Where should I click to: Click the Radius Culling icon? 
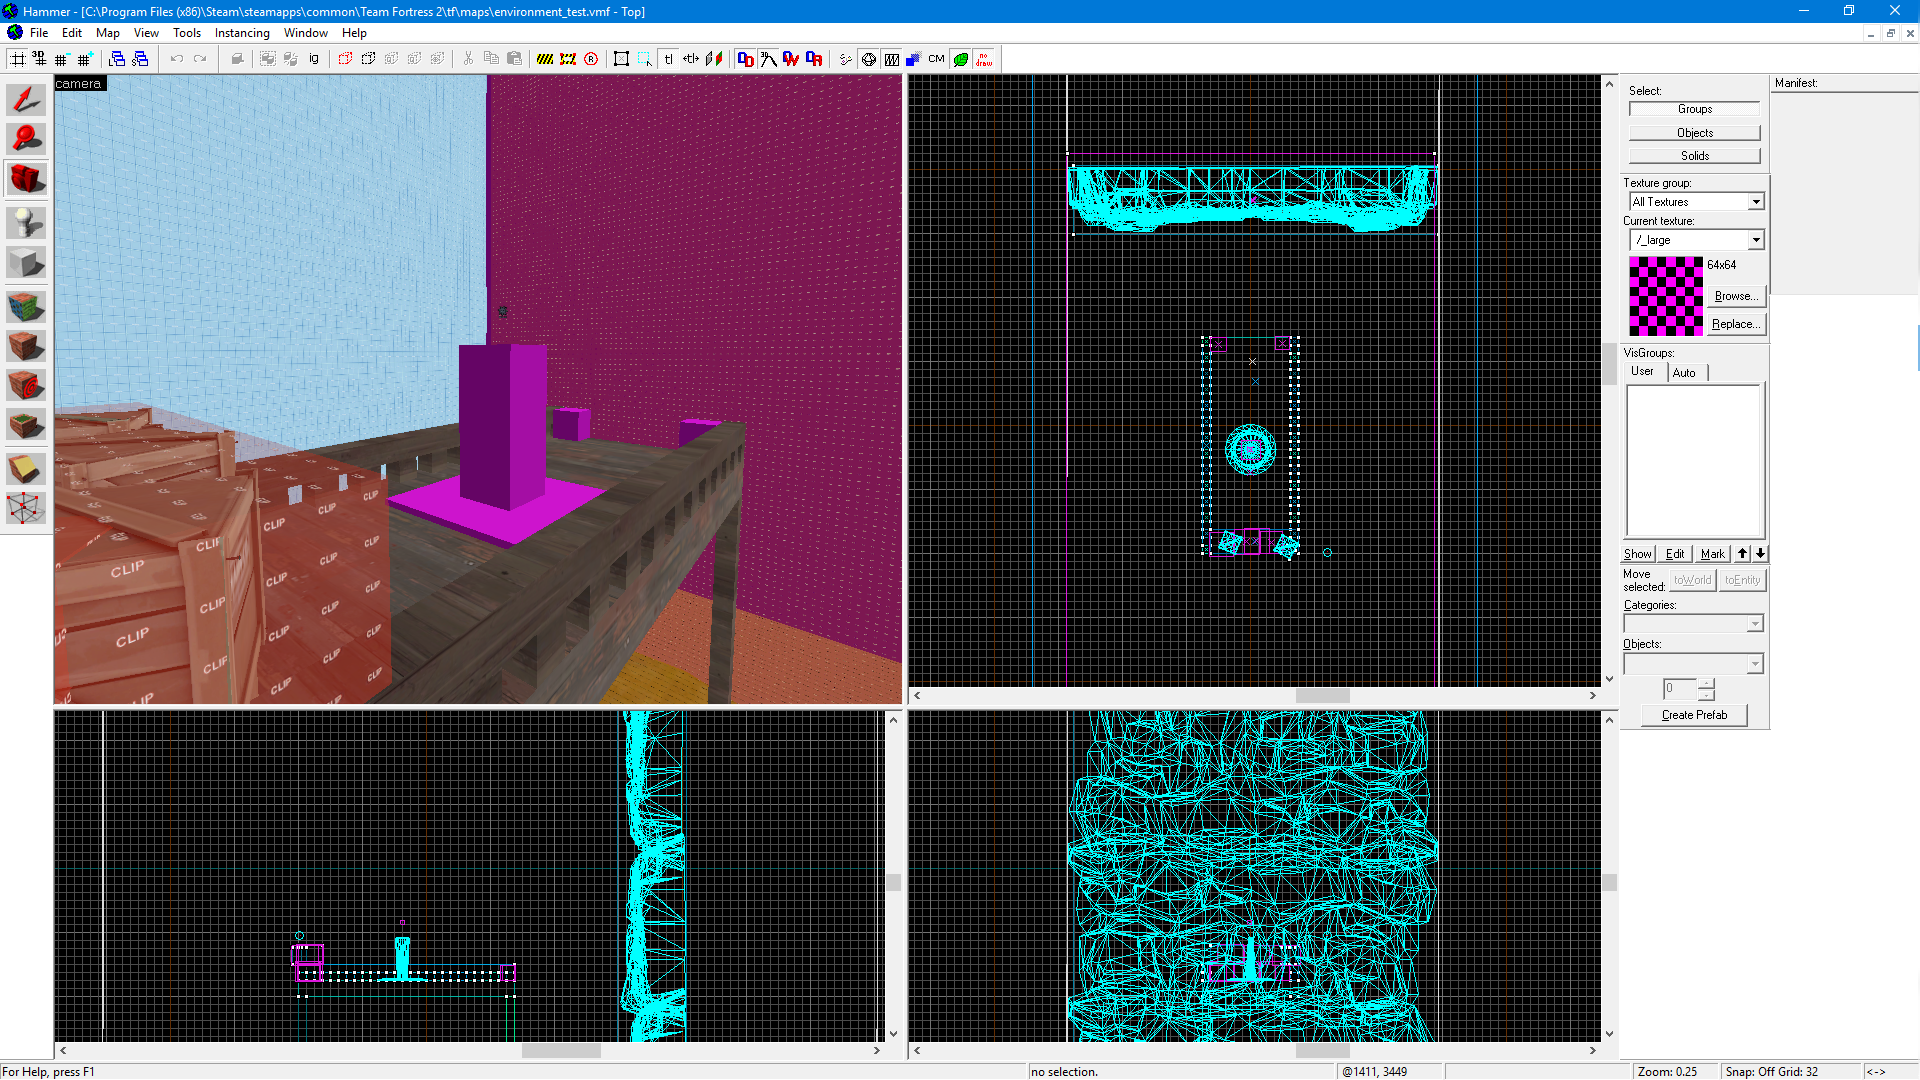(591, 59)
